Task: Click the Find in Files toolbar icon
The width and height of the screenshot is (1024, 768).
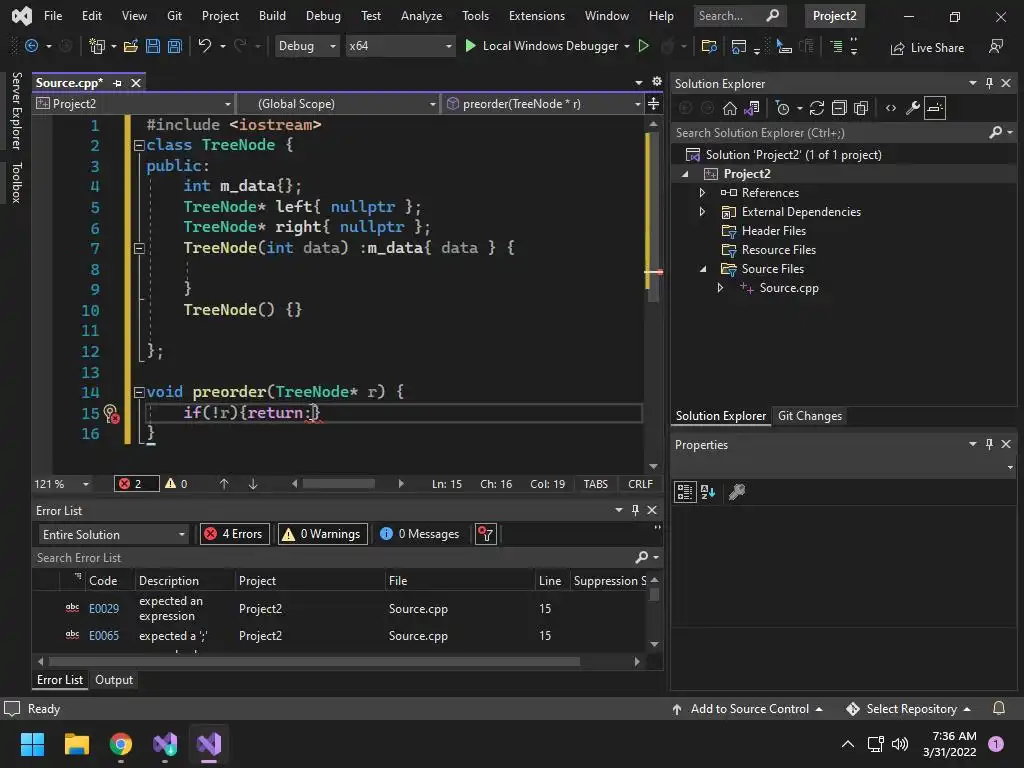Action: (709, 46)
